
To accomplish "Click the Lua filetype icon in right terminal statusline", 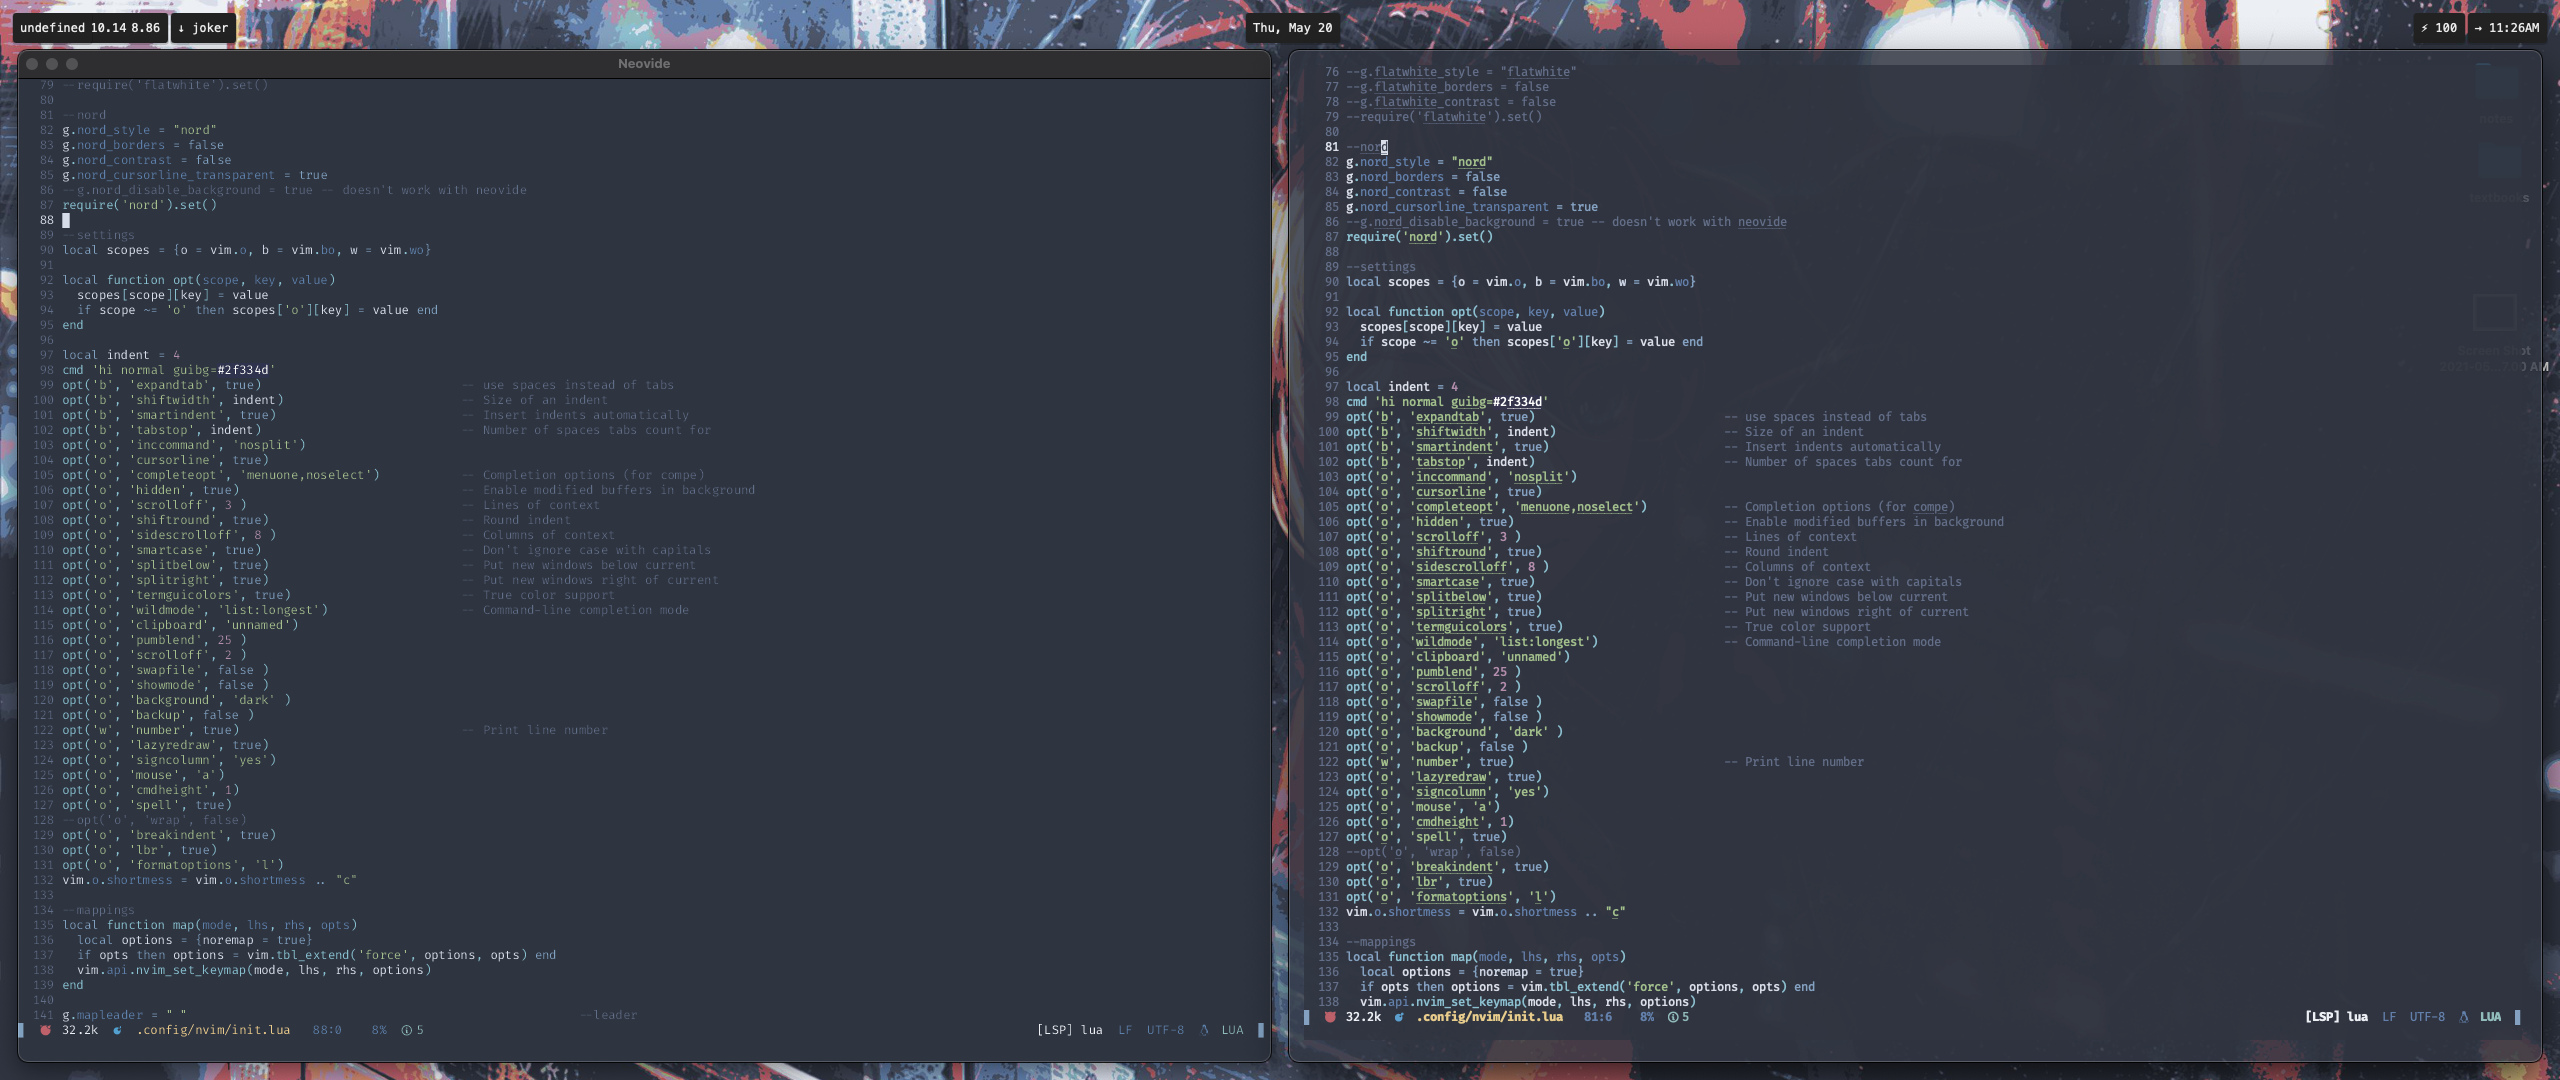I will pos(2463,1017).
